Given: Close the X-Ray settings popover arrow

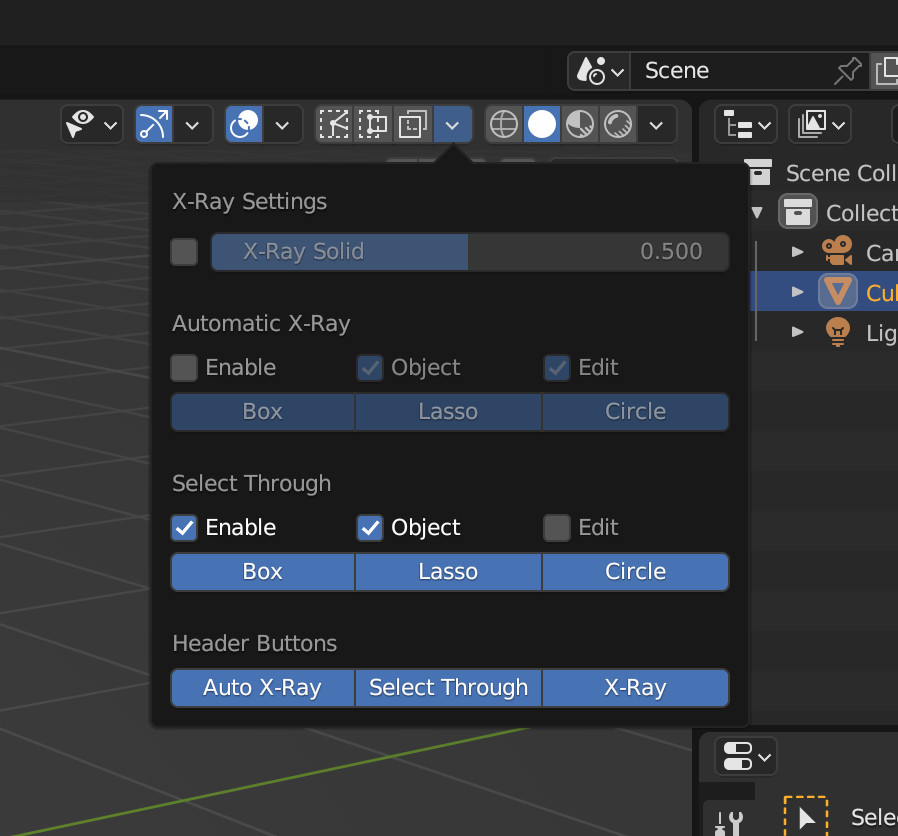Looking at the screenshot, I should click(x=452, y=125).
